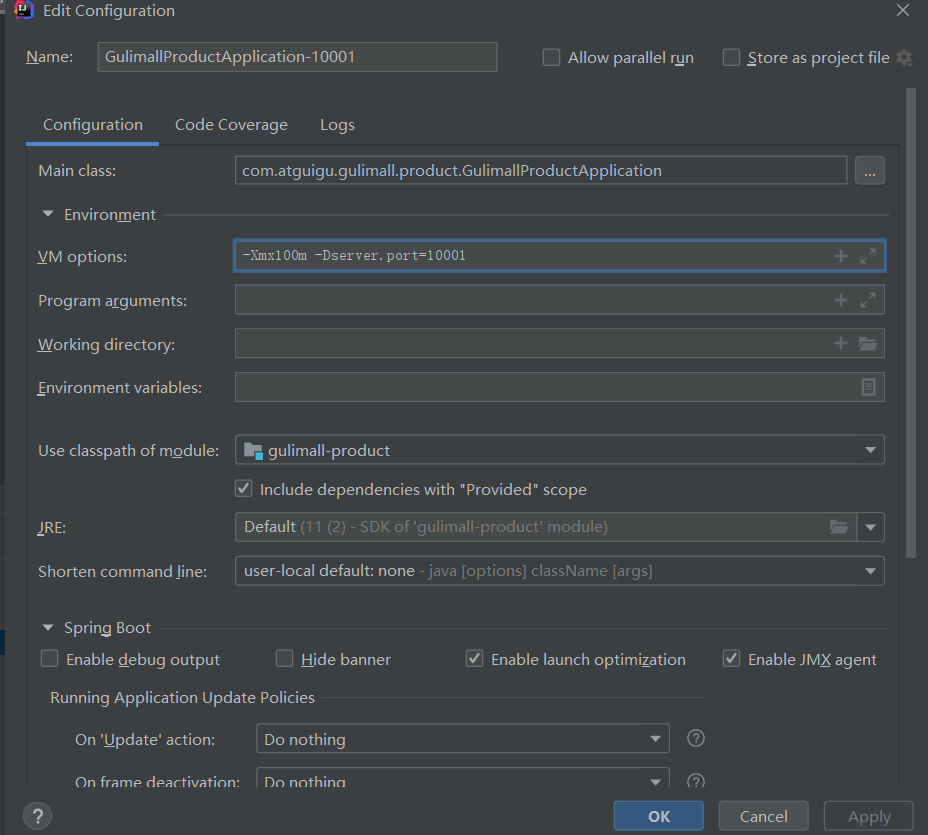Click the Name input field
The width and height of the screenshot is (928, 835).
[297, 57]
